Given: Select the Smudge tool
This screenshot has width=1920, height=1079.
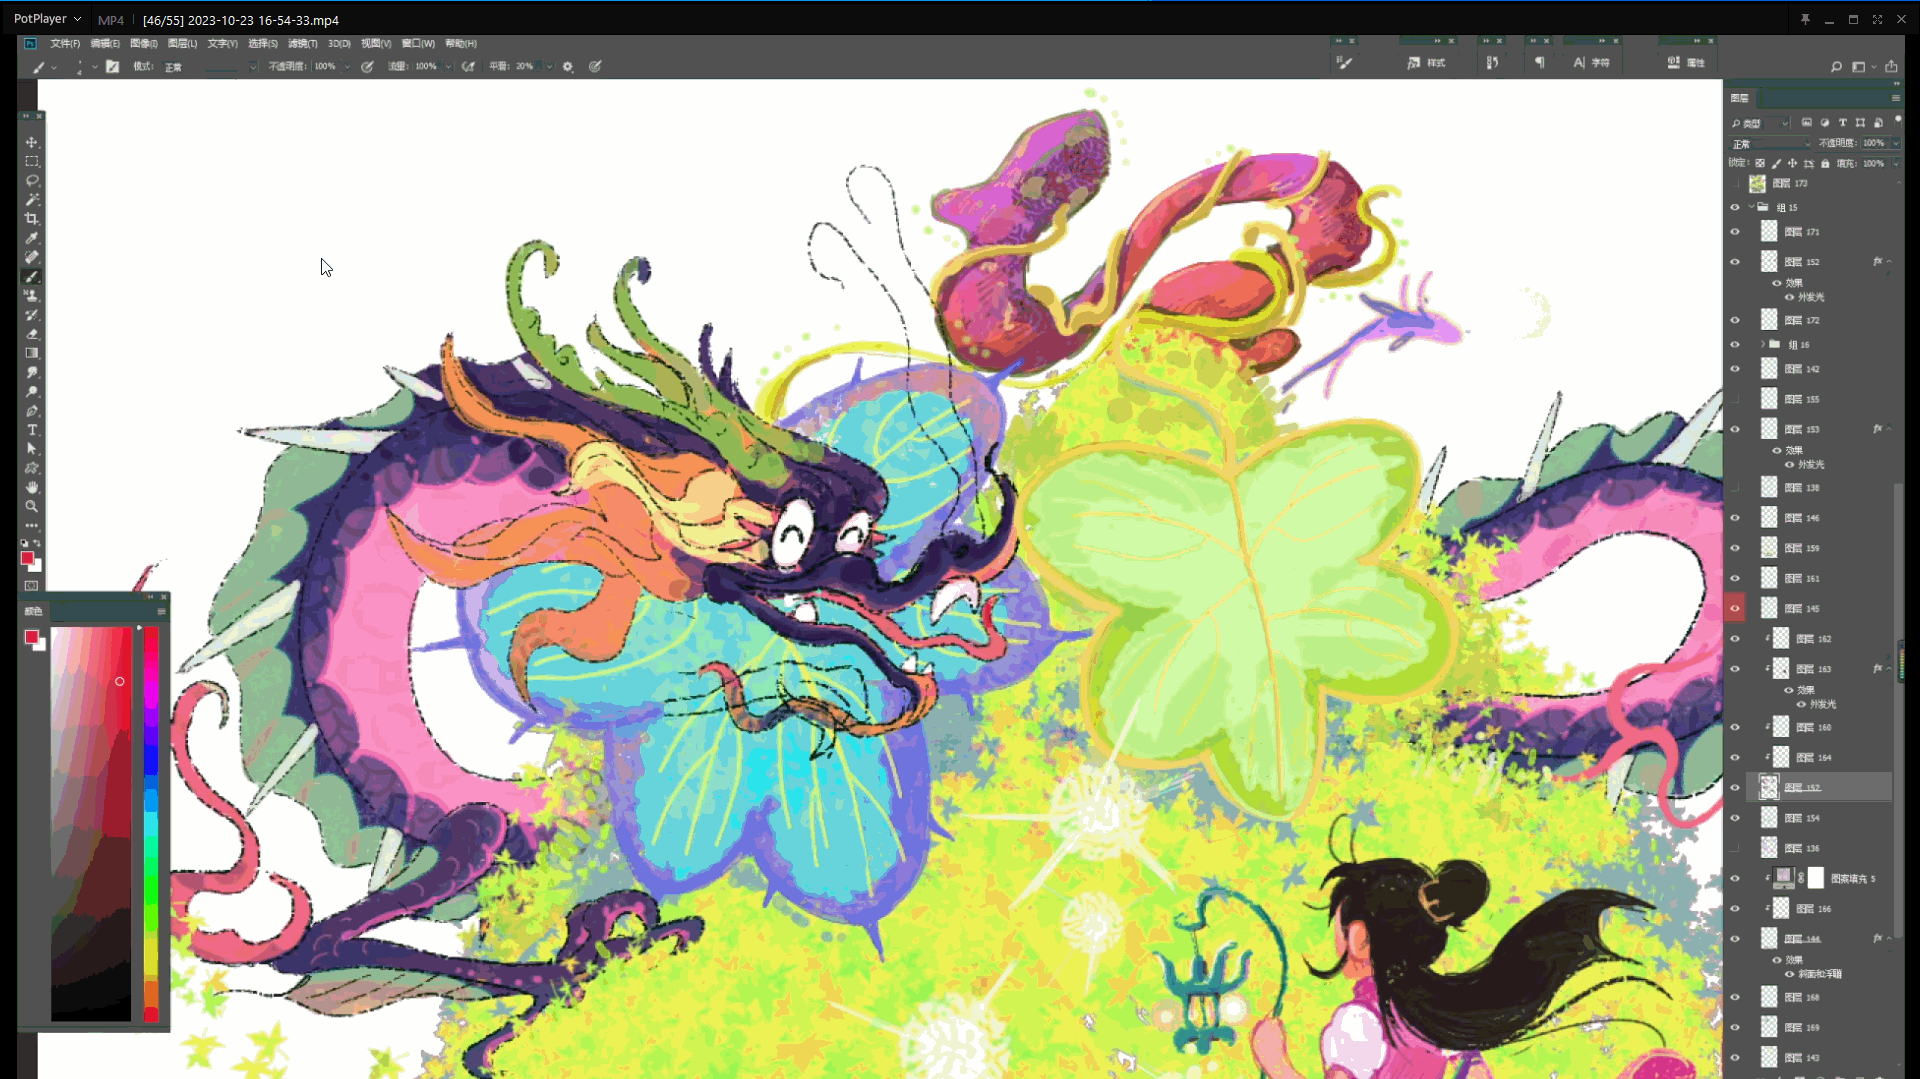Looking at the screenshot, I should tap(32, 372).
